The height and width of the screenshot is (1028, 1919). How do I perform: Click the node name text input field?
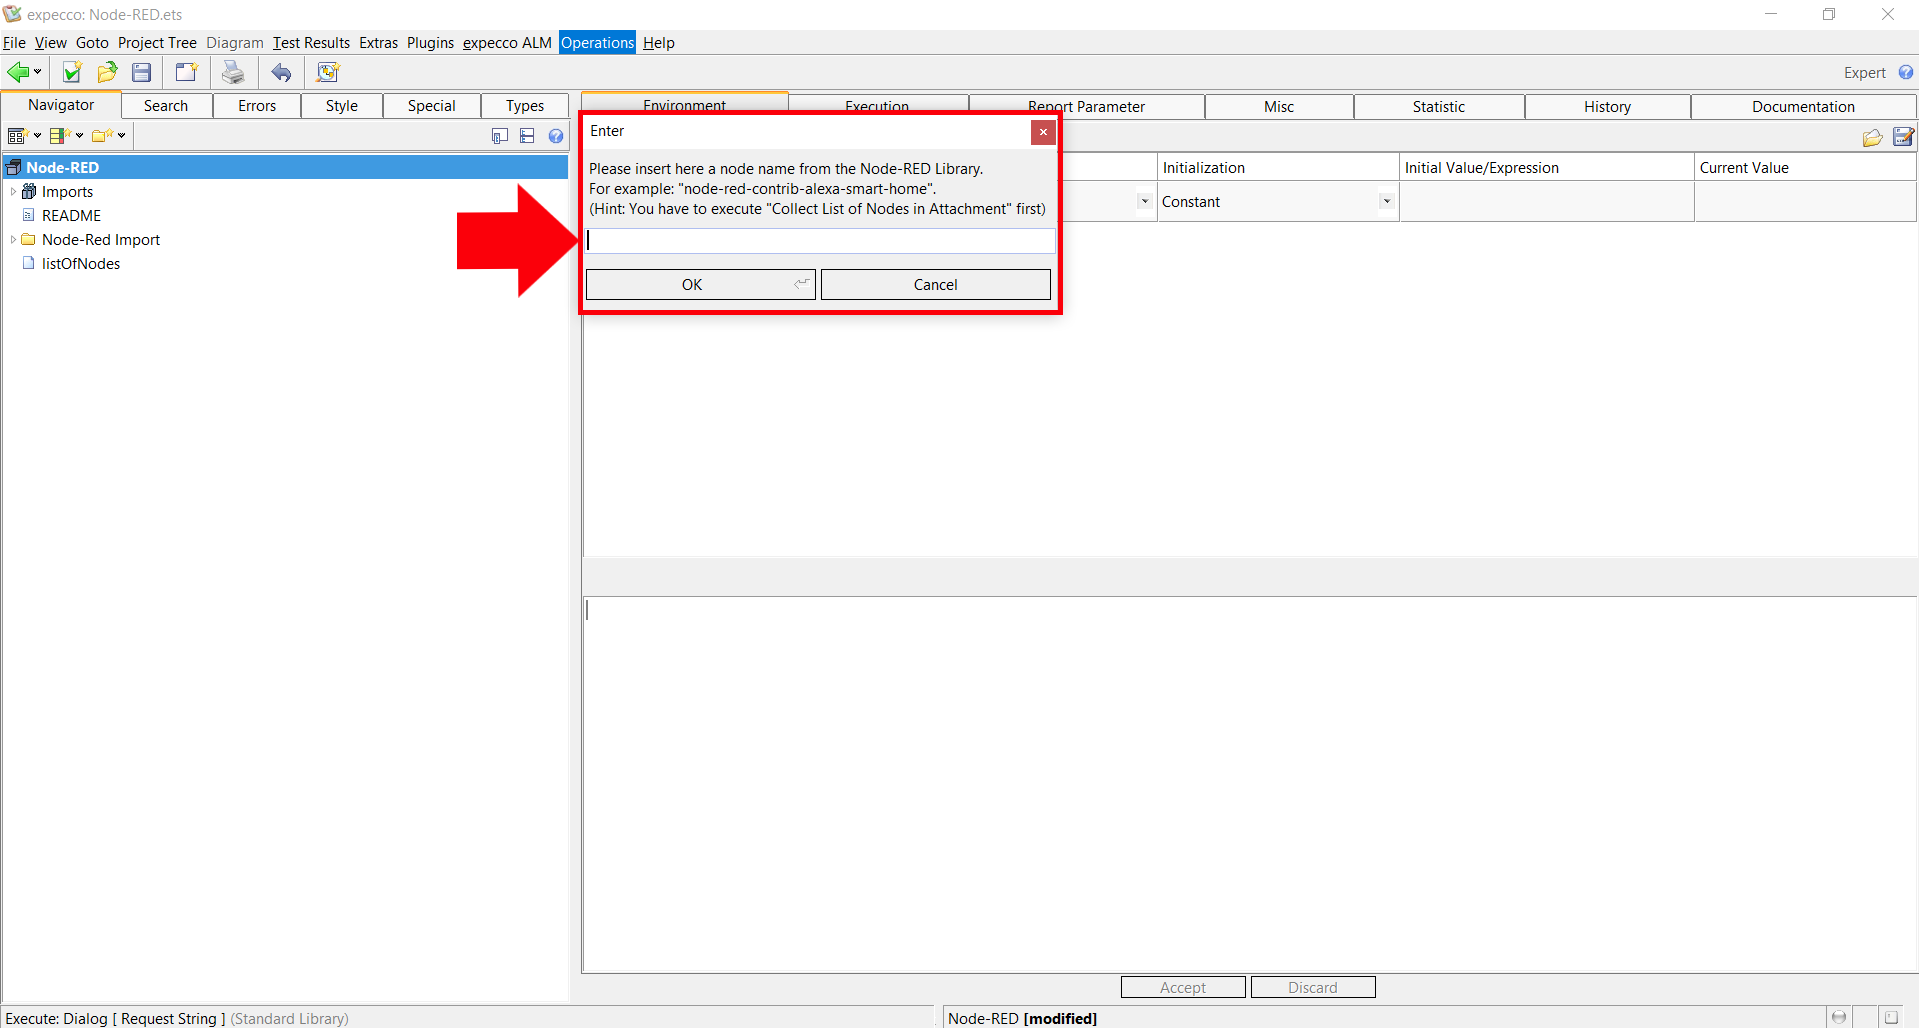pos(820,240)
